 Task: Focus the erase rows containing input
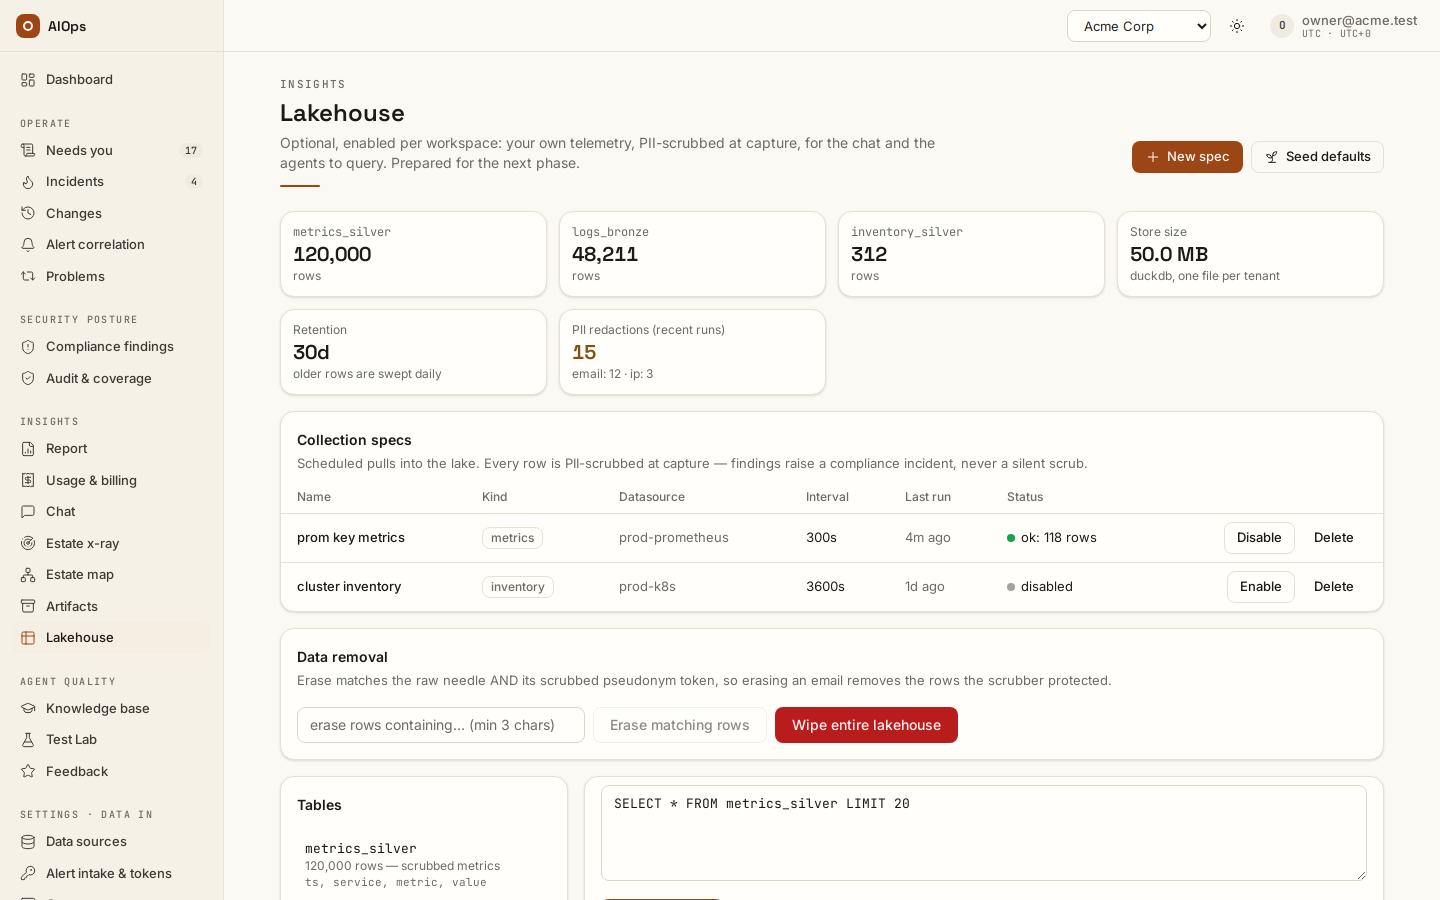[x=441, y=725]
